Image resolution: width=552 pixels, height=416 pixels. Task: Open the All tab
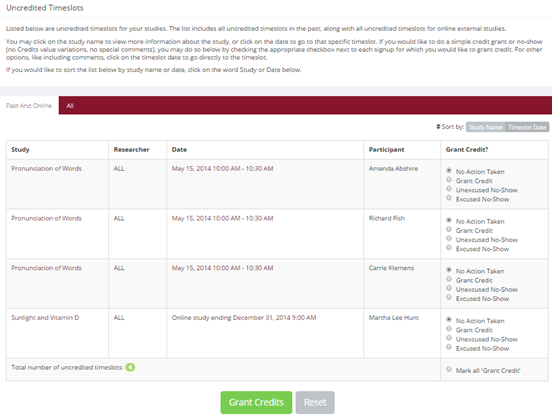[x=70, y=106]
